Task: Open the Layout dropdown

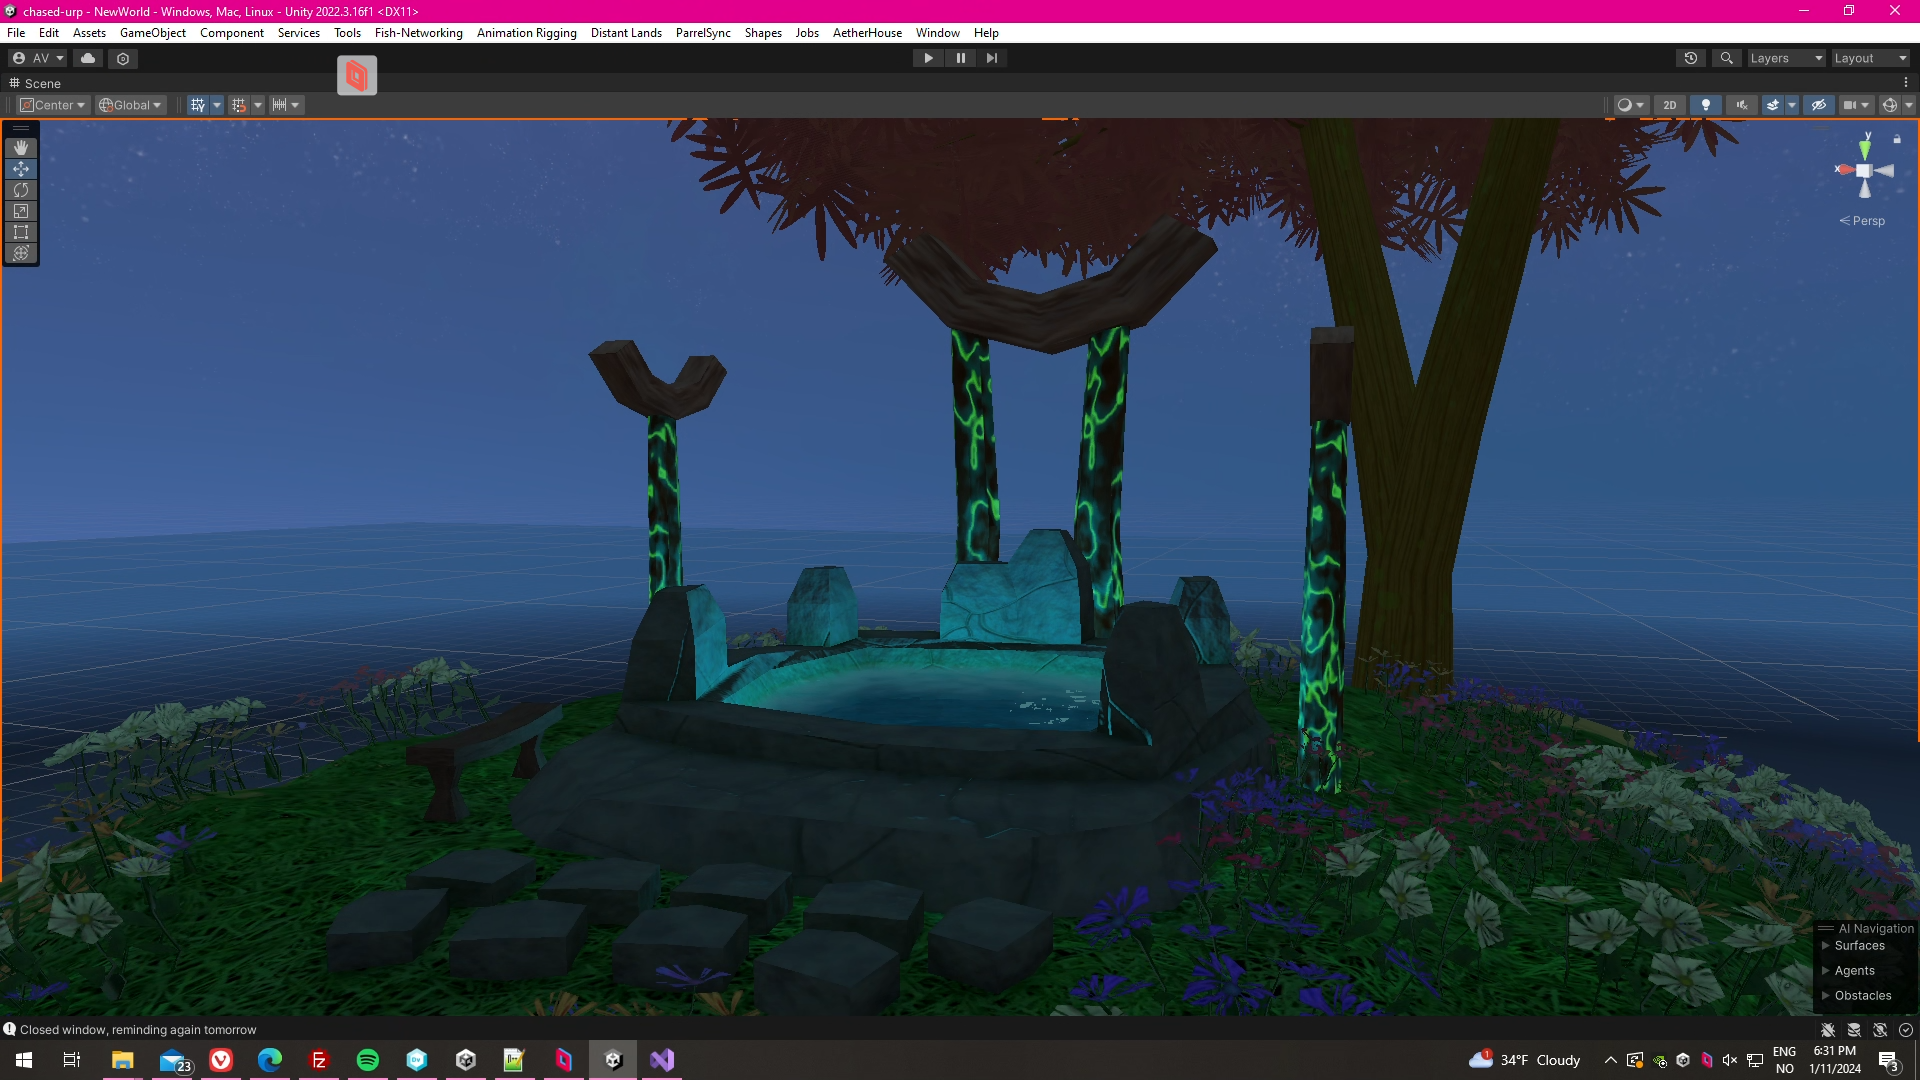Action: tap(1870, 58)
